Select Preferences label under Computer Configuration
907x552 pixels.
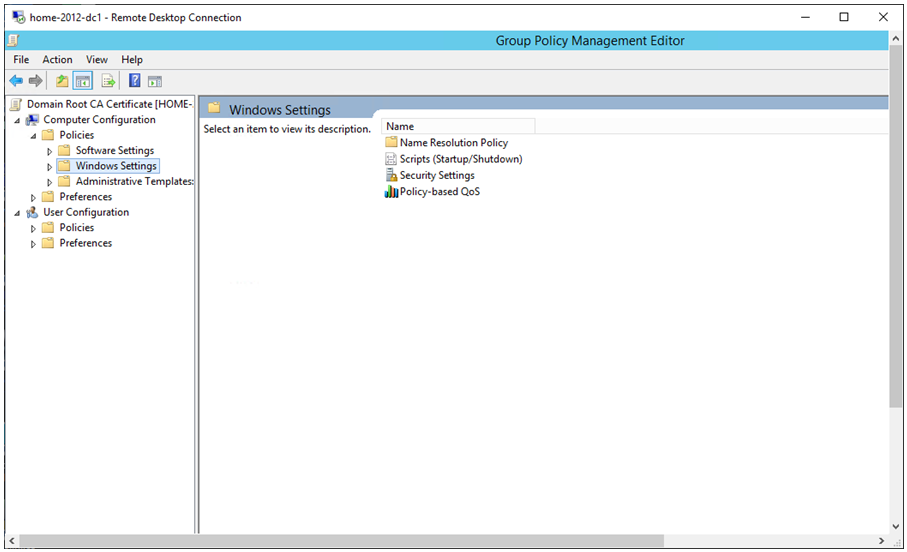(x=86, y=197)
